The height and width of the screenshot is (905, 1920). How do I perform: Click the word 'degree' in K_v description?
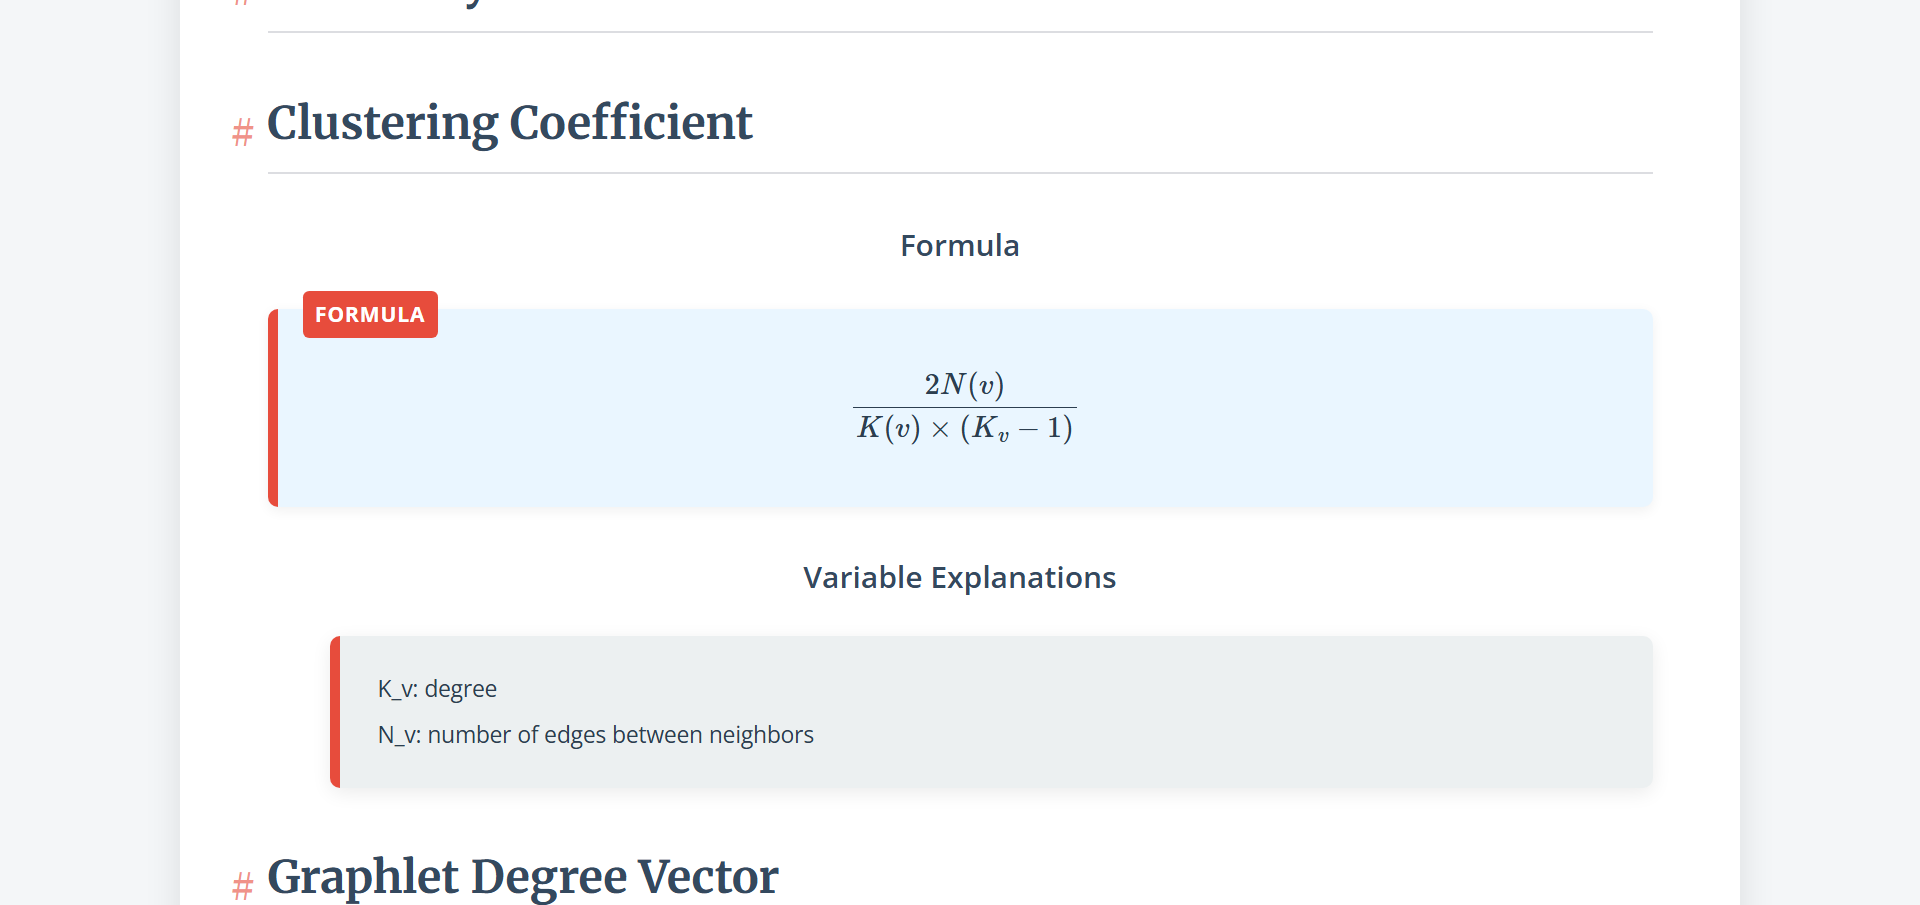tap(460, 689)
